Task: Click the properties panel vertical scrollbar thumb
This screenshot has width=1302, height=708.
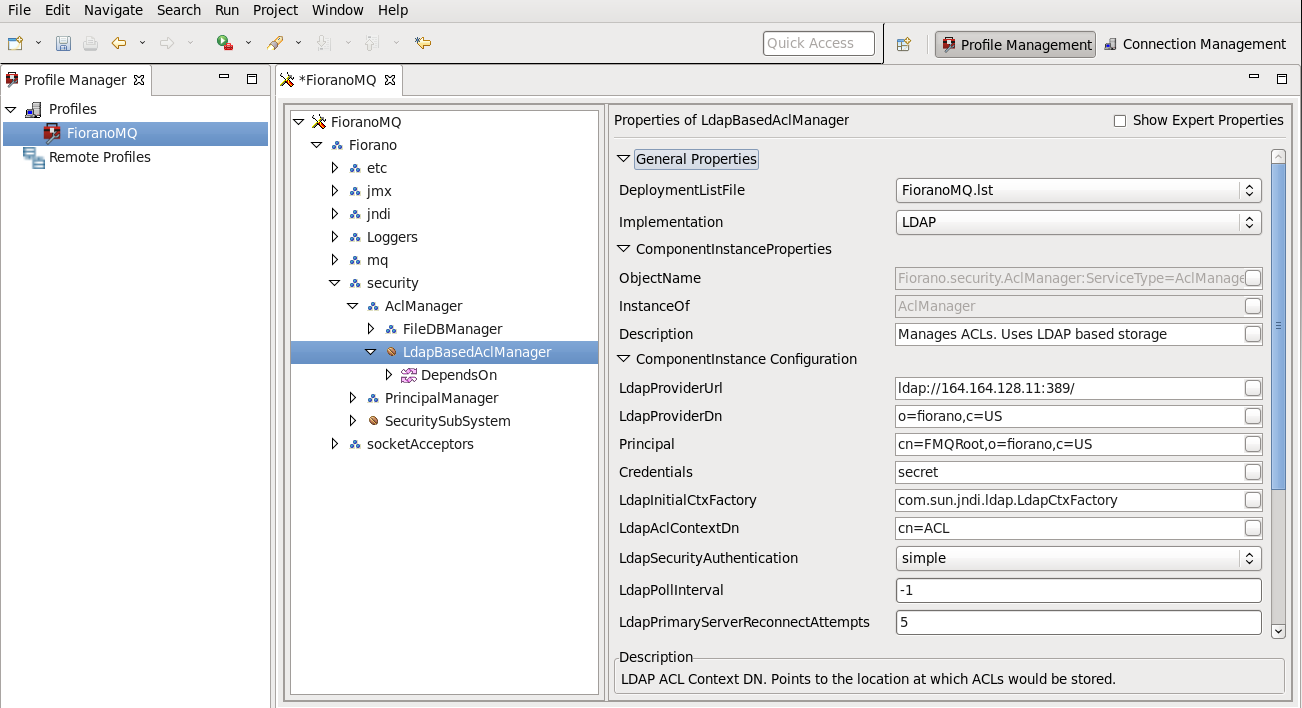Action: tap(1278, 325)
